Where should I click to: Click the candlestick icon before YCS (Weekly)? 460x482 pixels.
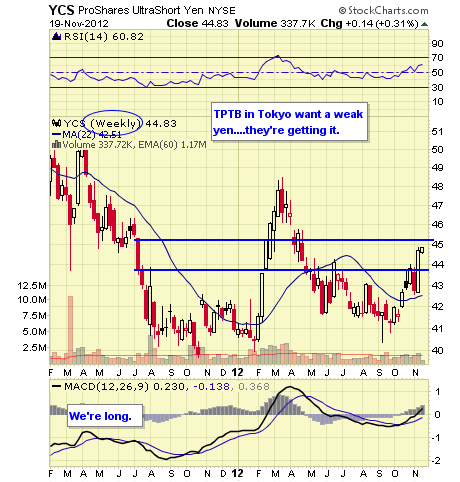tap(56, 123)
